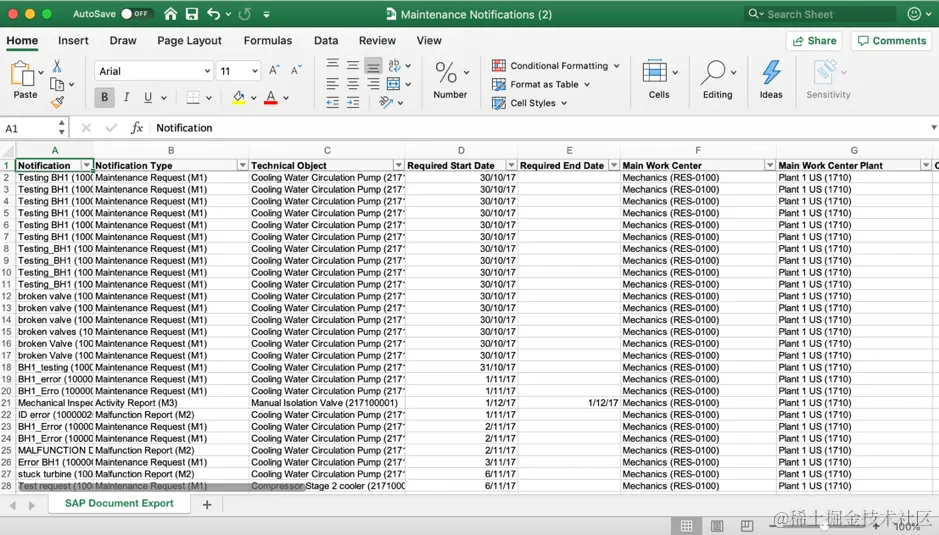
Task: Open the Comments button
Action: (x=892, y=41)
